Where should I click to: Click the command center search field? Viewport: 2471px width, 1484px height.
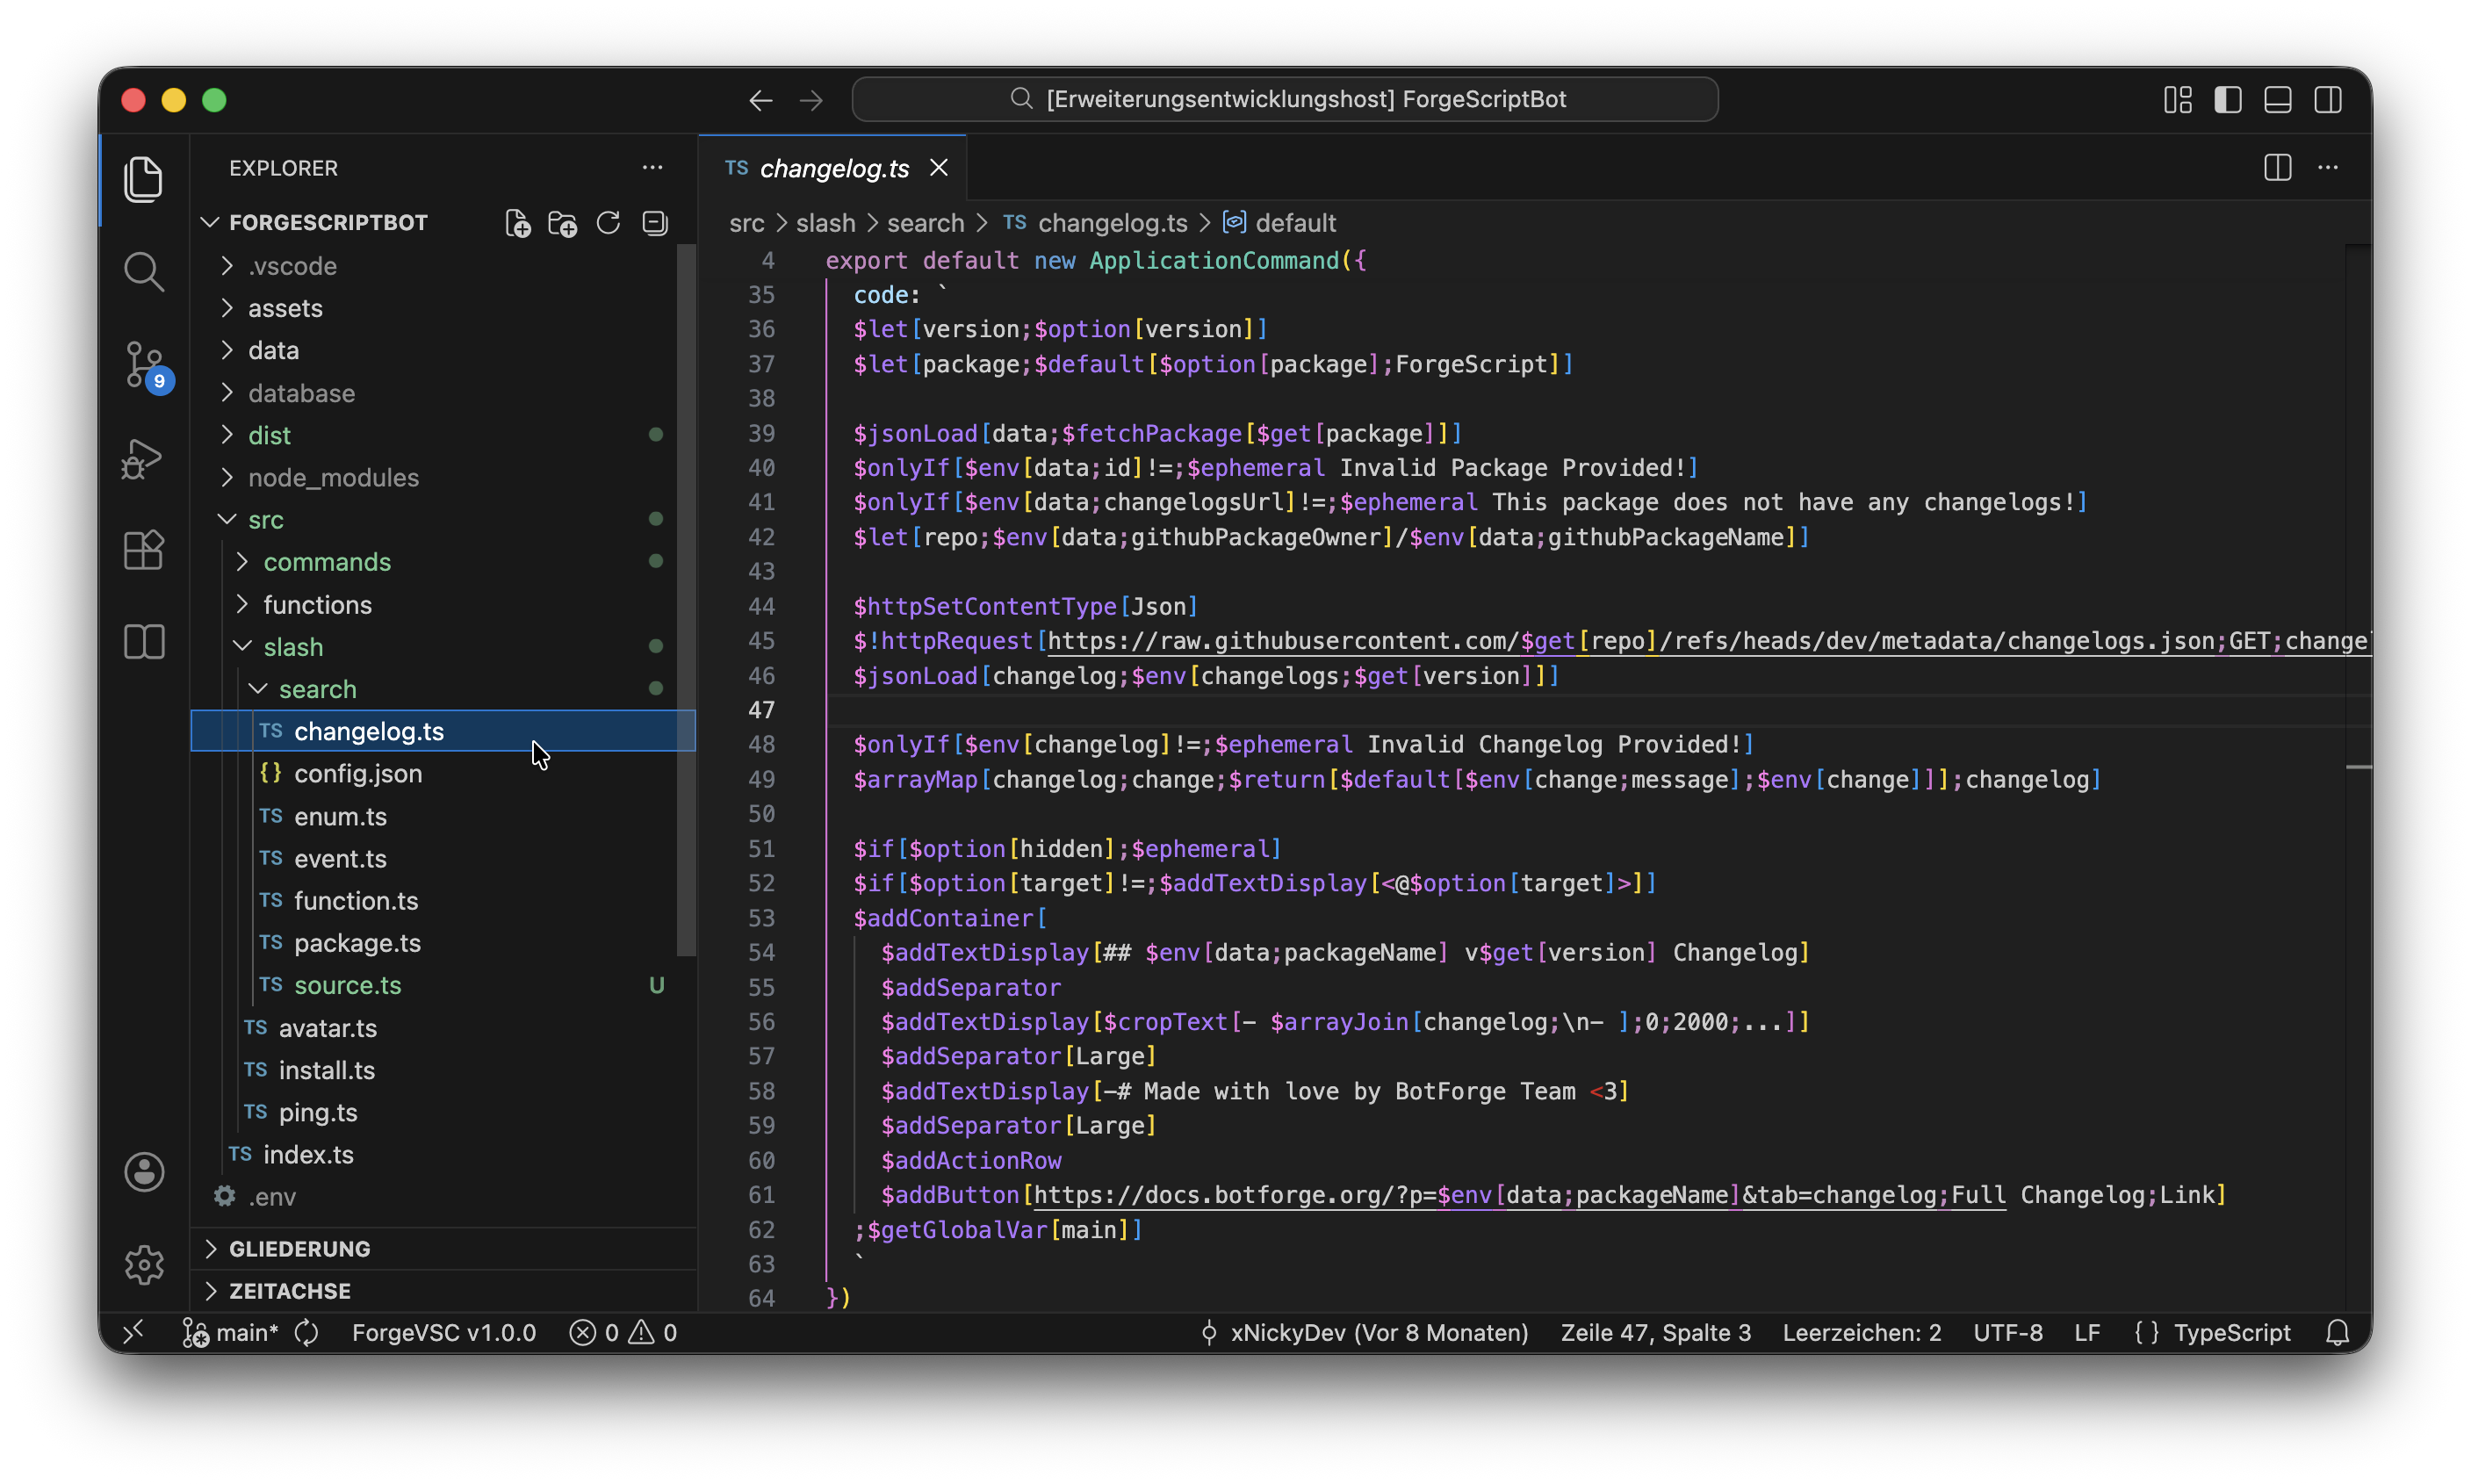click(1284, 100)
